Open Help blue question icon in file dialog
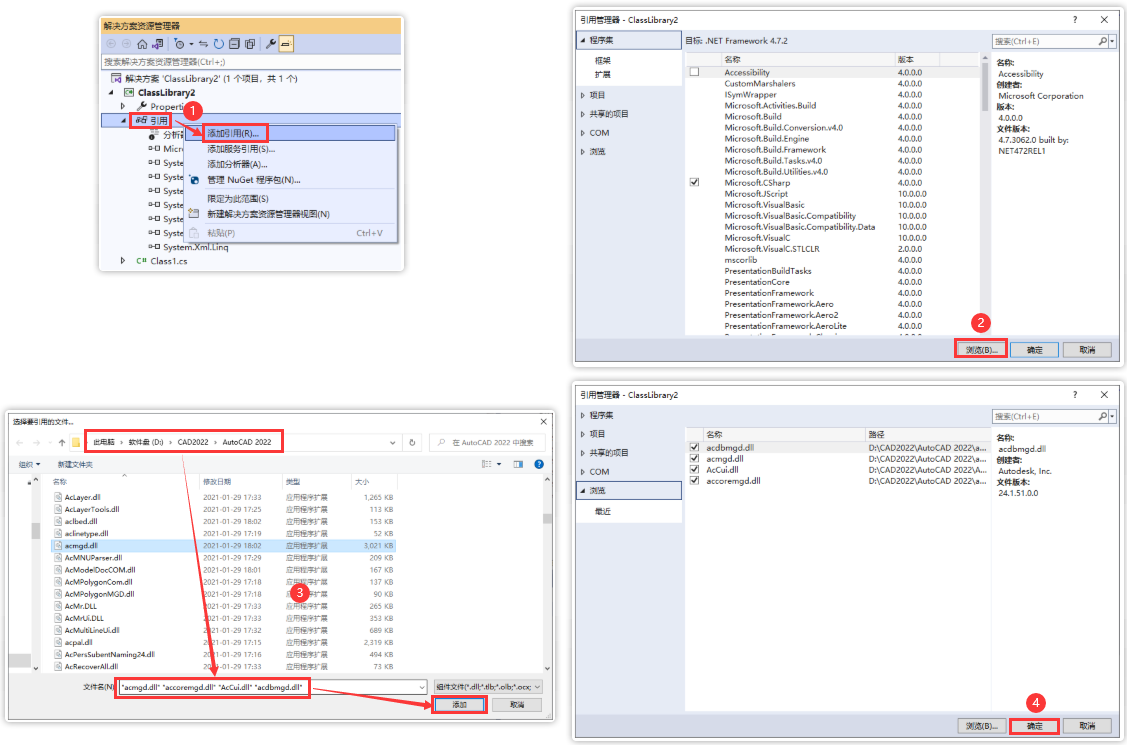This screenshot has height=745, width=1127. (539, 464)
